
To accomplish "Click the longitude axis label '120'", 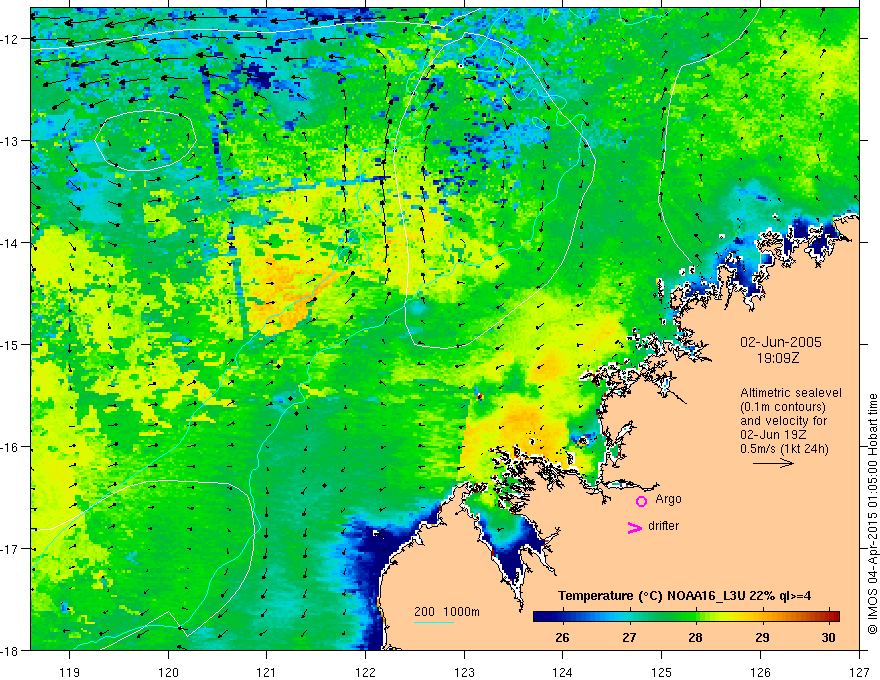I will click(168, 672).
